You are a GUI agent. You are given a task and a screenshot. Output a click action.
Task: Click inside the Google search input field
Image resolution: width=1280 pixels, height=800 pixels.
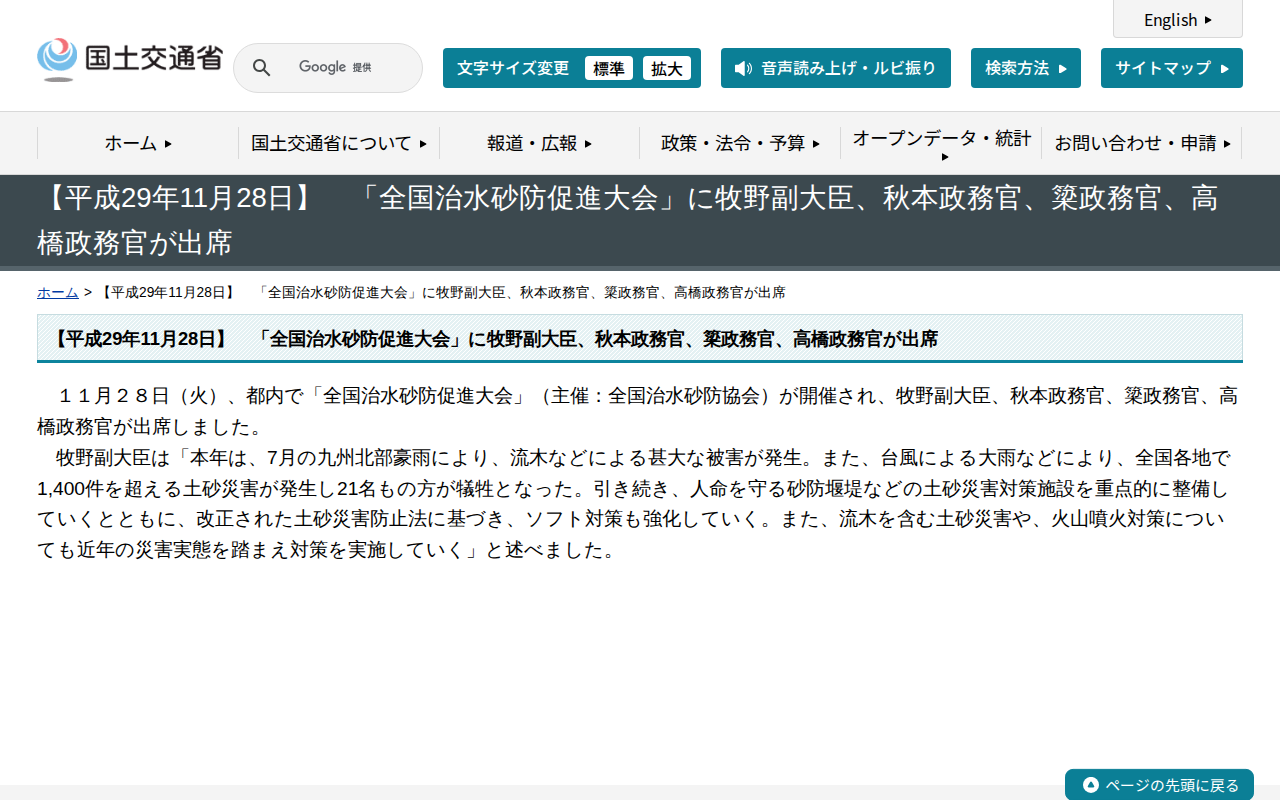[x=345, y=68]
